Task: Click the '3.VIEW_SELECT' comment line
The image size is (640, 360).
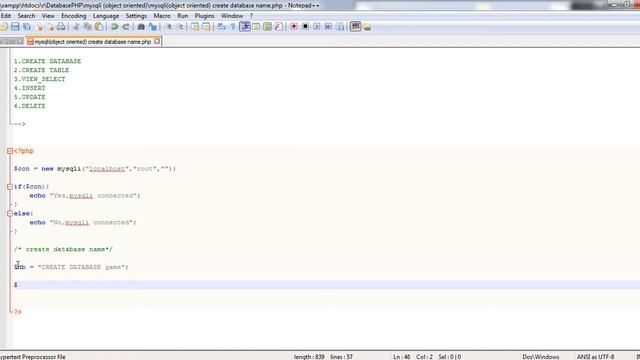Action: 39,79
